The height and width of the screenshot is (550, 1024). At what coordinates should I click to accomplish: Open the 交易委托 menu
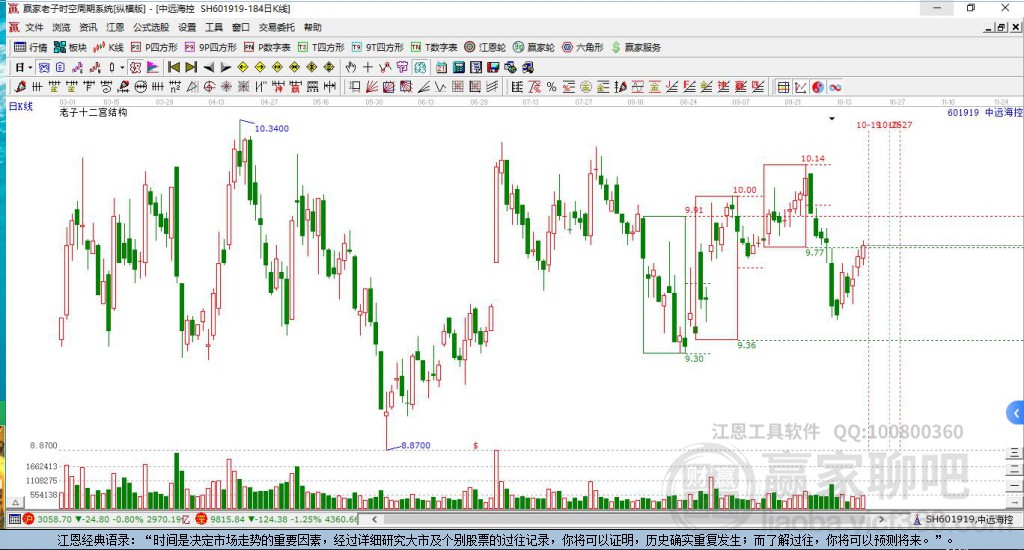[277, 27]
